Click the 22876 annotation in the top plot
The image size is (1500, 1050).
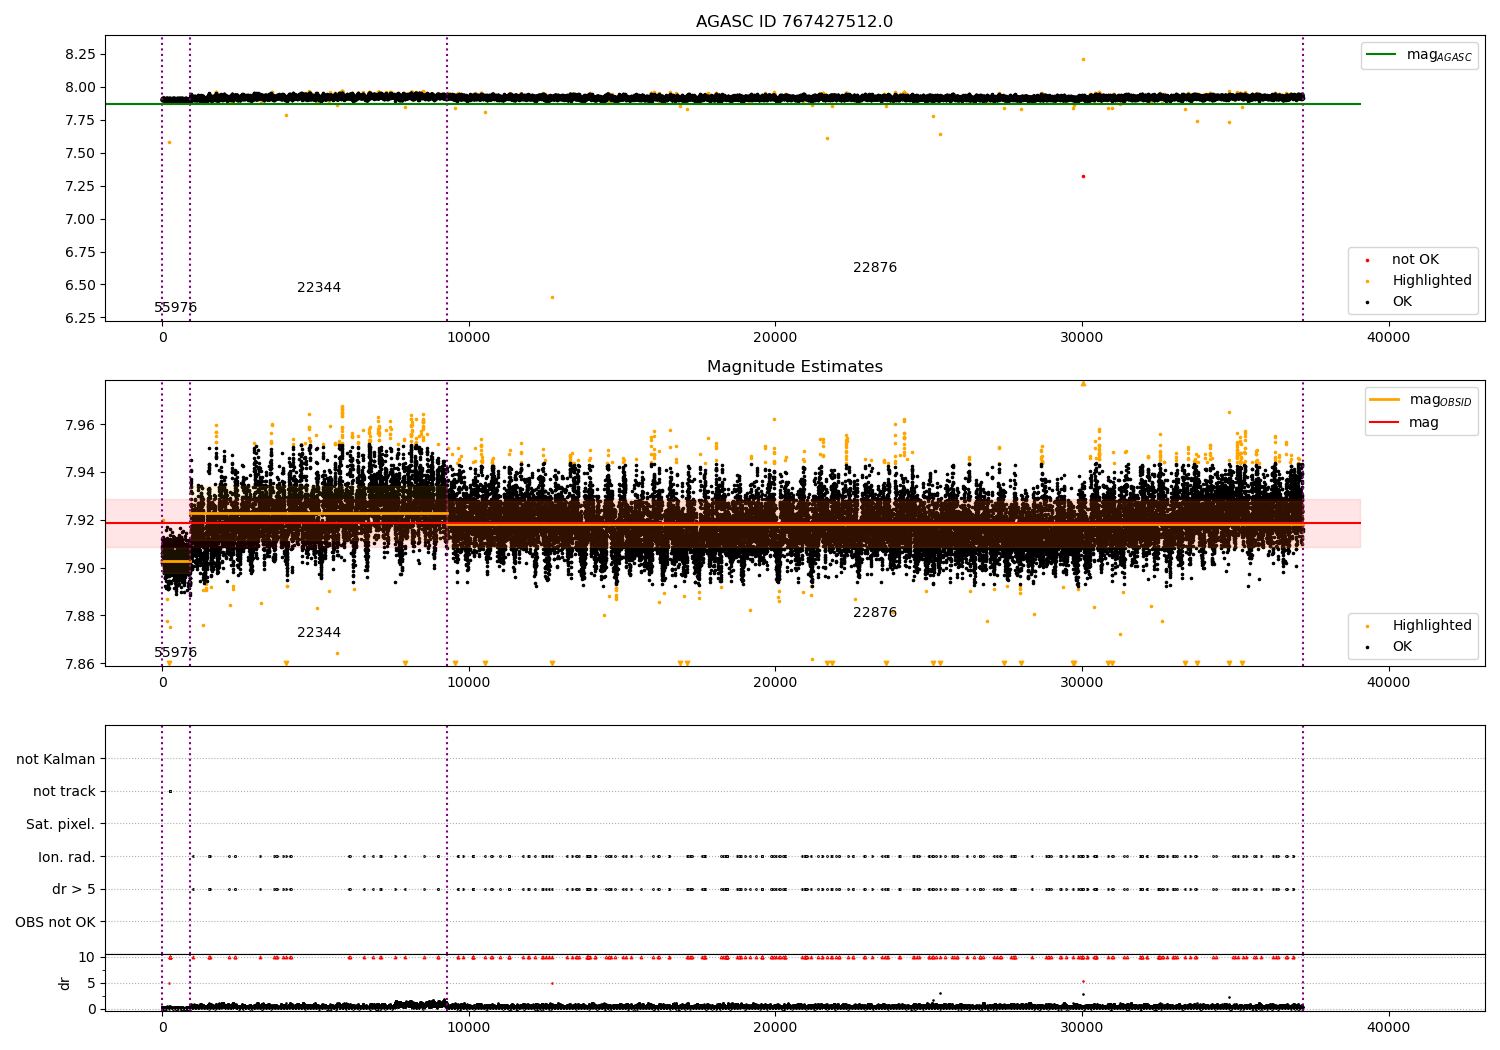[x=875, y=268]
